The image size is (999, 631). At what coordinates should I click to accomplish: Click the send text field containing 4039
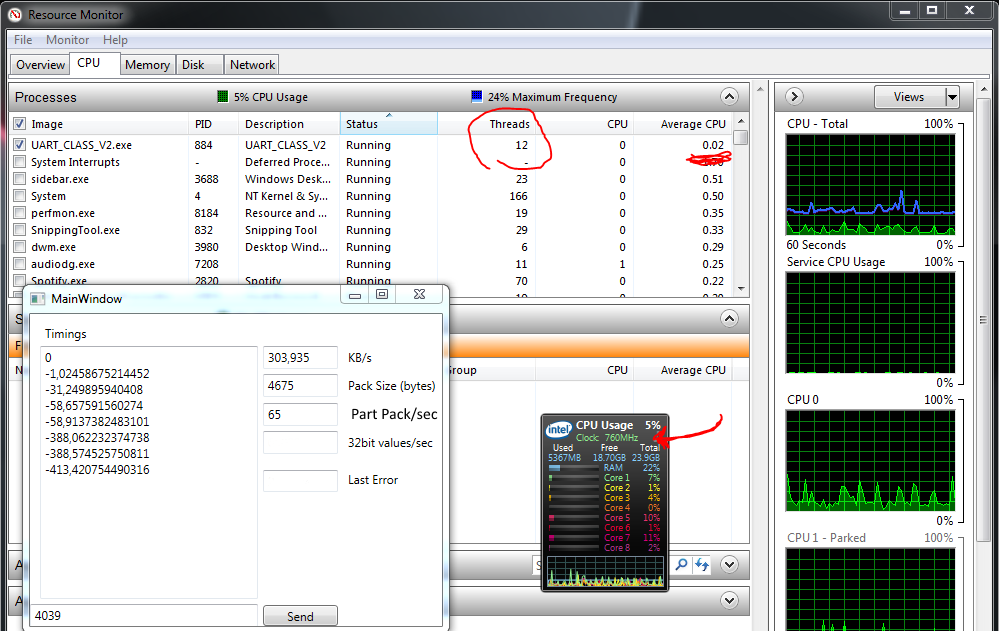click(145, 616)
